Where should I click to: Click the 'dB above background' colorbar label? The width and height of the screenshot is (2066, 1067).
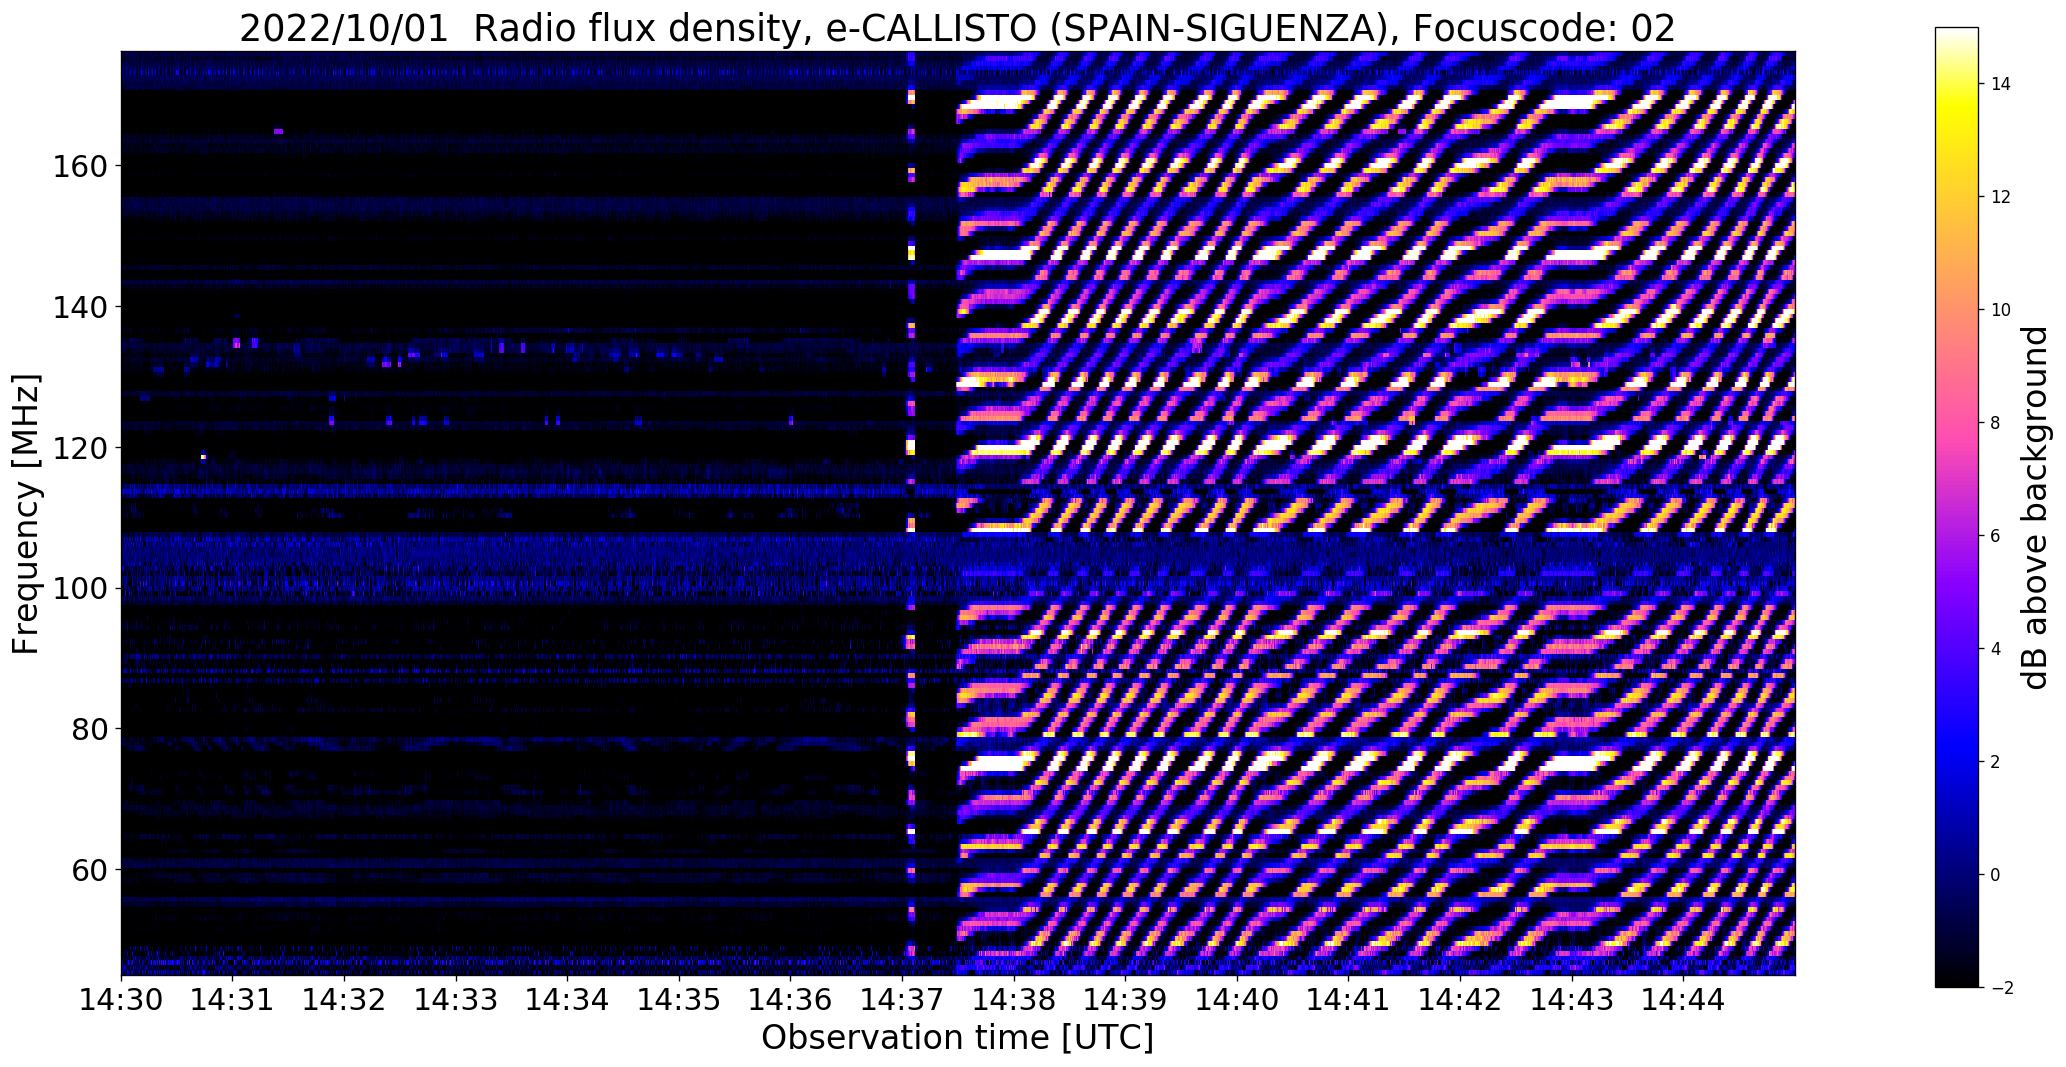pos(2034,507)
